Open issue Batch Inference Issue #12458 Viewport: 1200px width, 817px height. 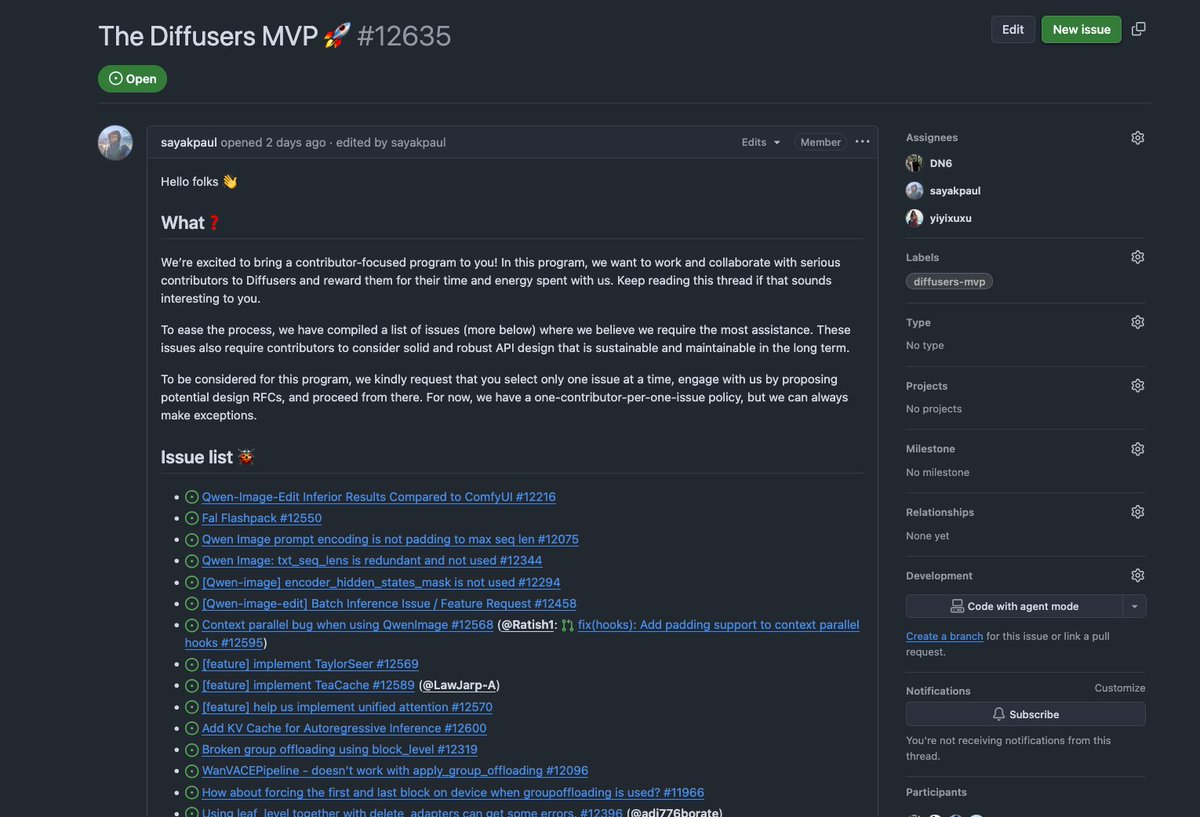389,604
